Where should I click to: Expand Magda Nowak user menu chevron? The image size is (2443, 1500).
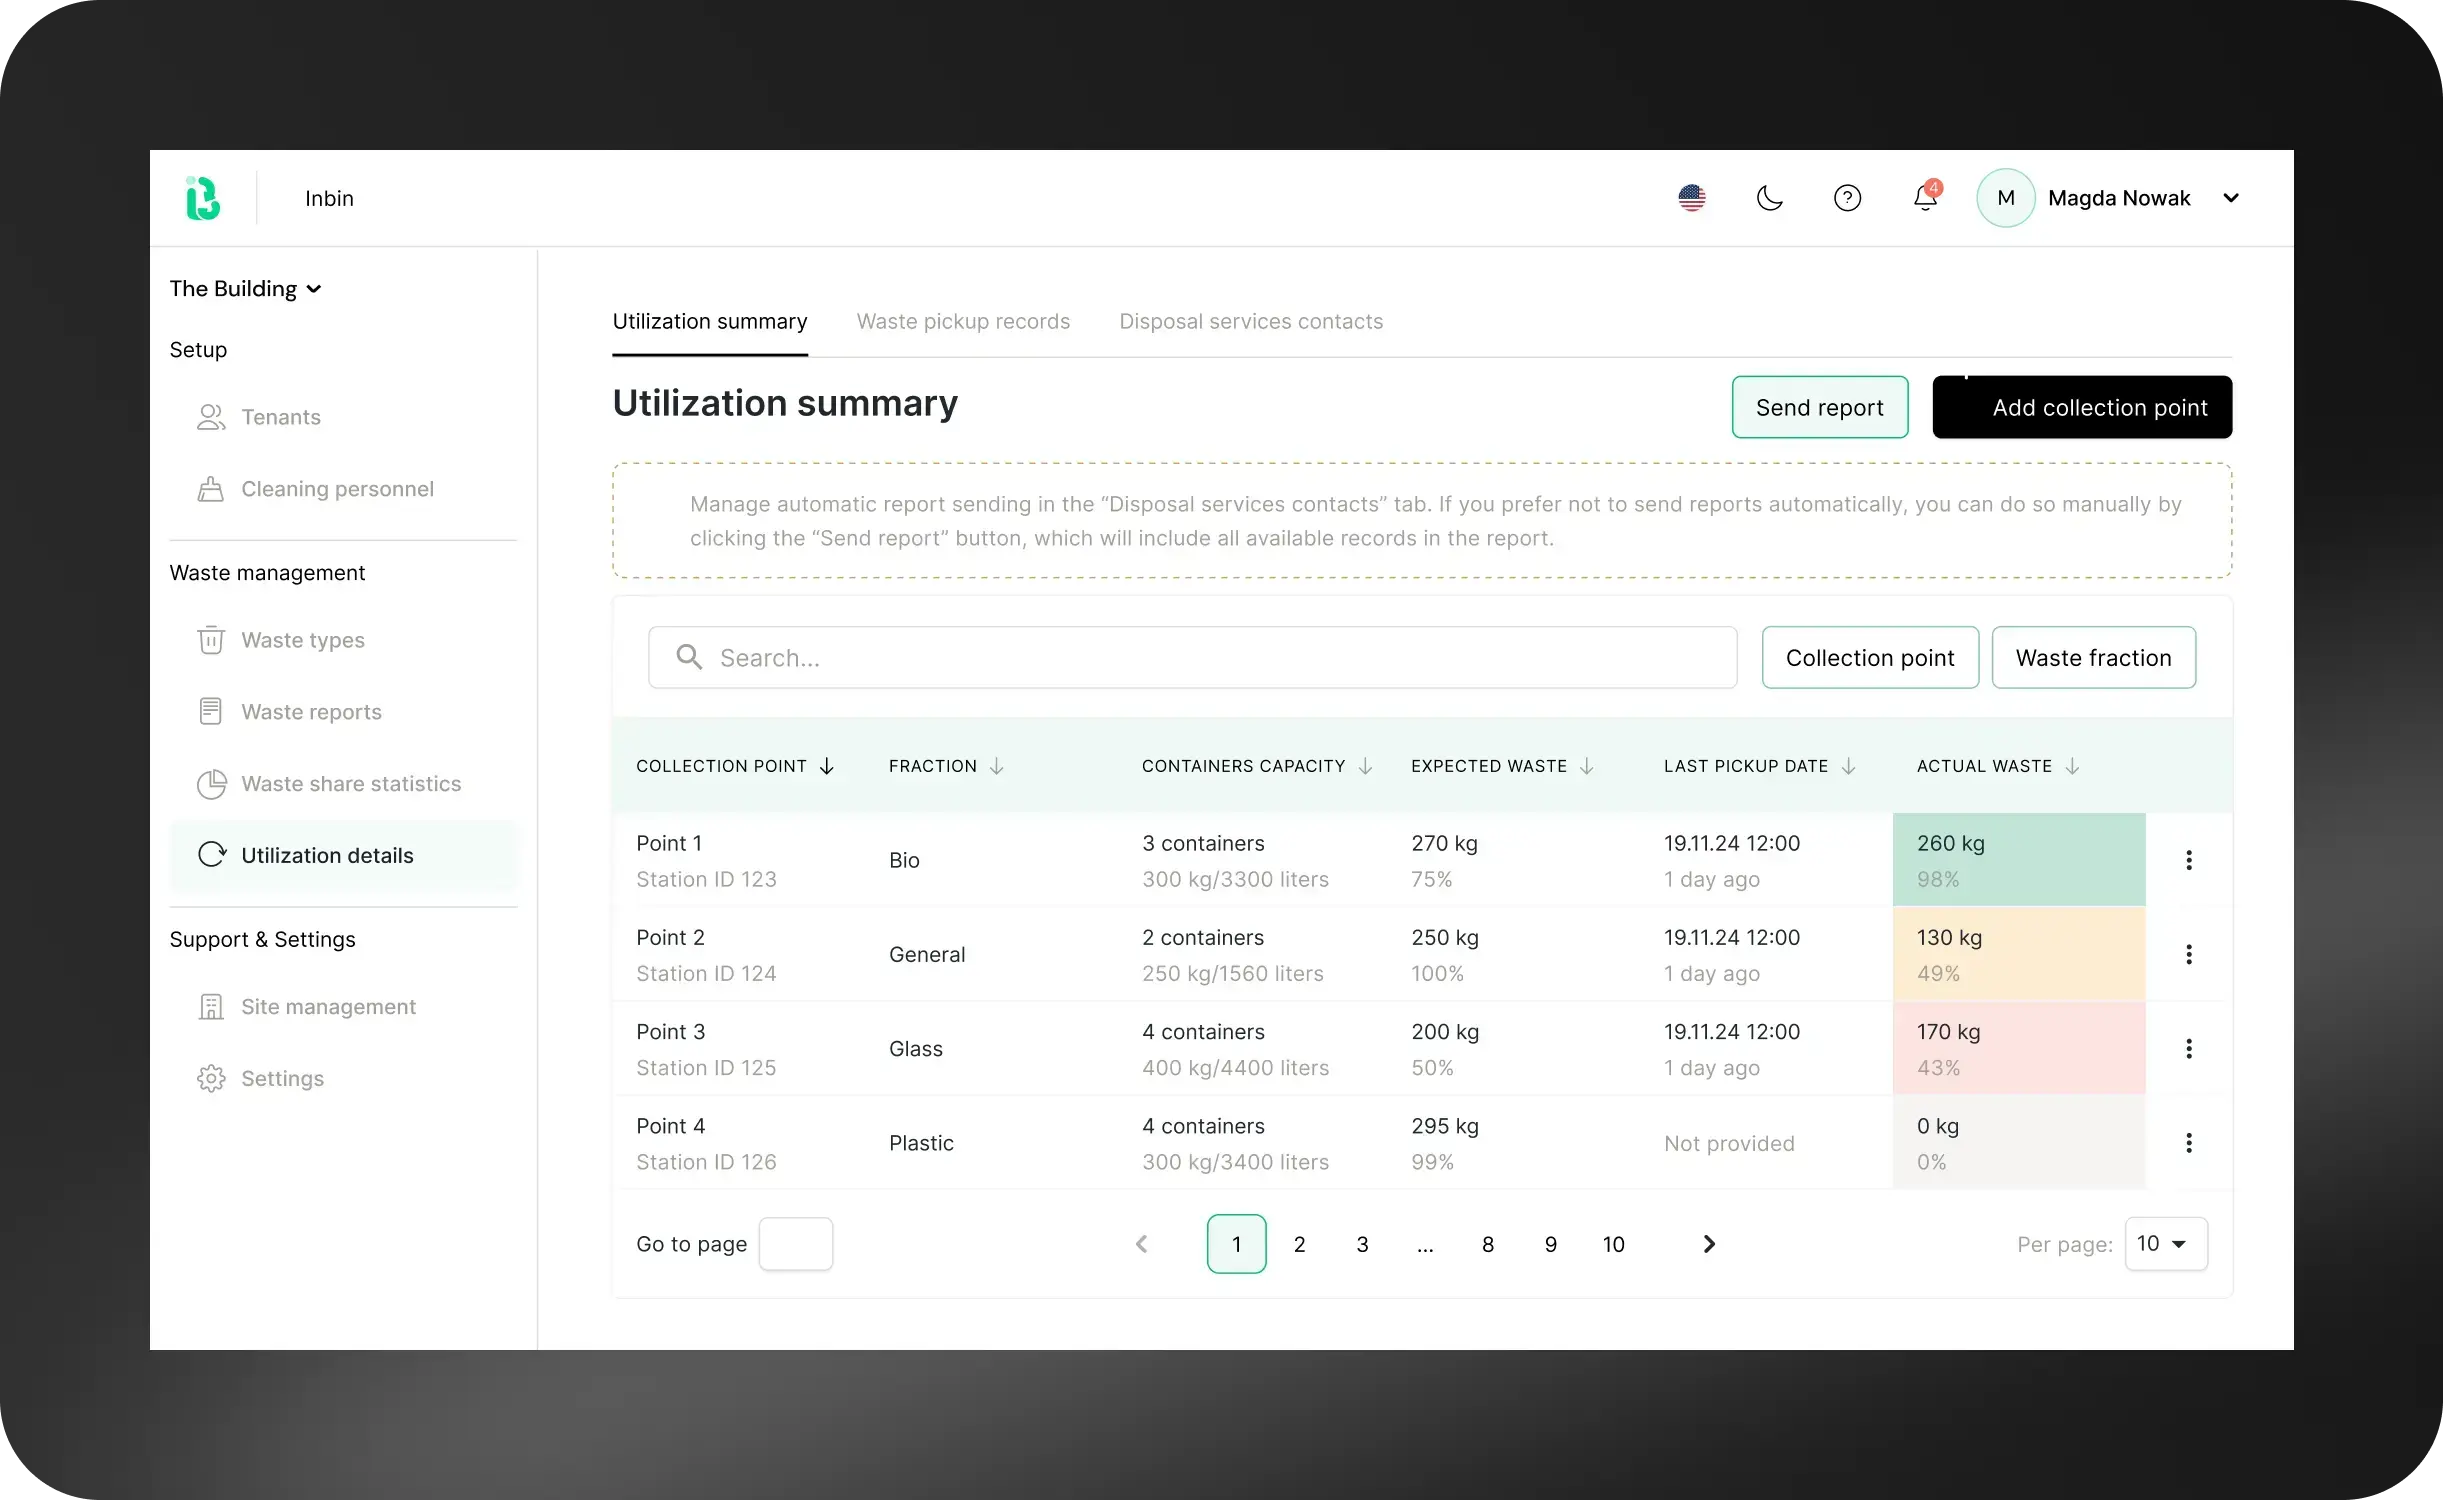pyautogui.click(x=2231, y=198)
